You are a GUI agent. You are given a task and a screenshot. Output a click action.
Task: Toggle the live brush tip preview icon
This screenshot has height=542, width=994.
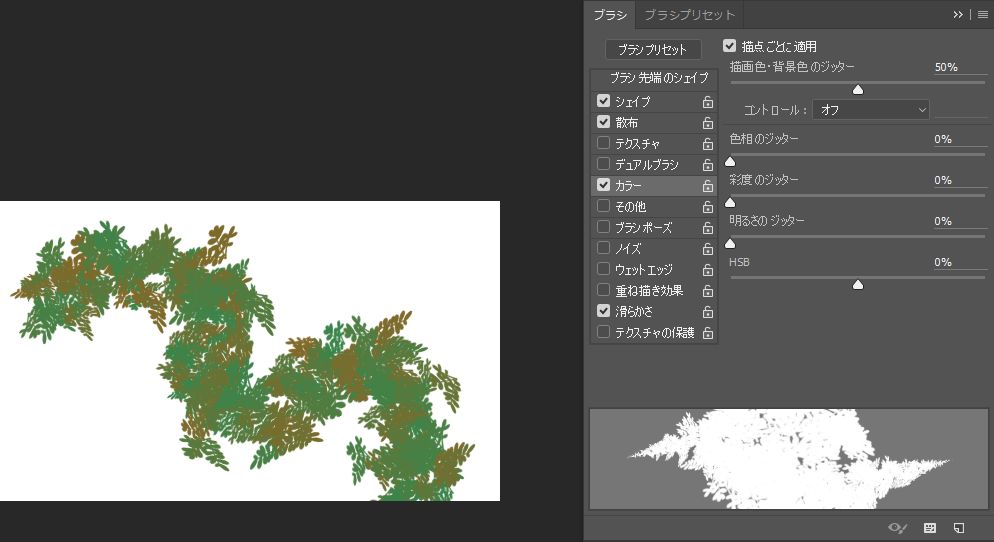point(897,527)
